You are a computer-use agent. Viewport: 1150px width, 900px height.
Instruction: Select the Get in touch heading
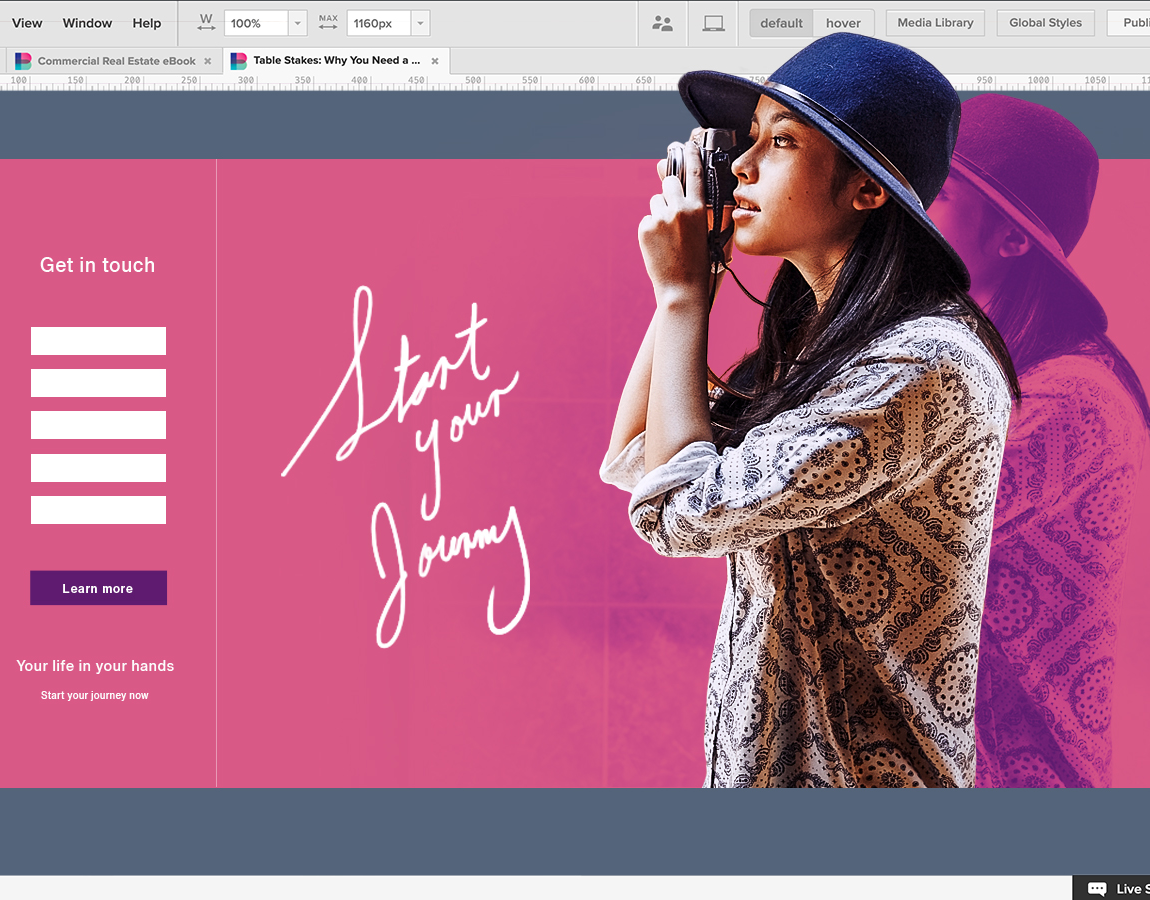point(98,265)
